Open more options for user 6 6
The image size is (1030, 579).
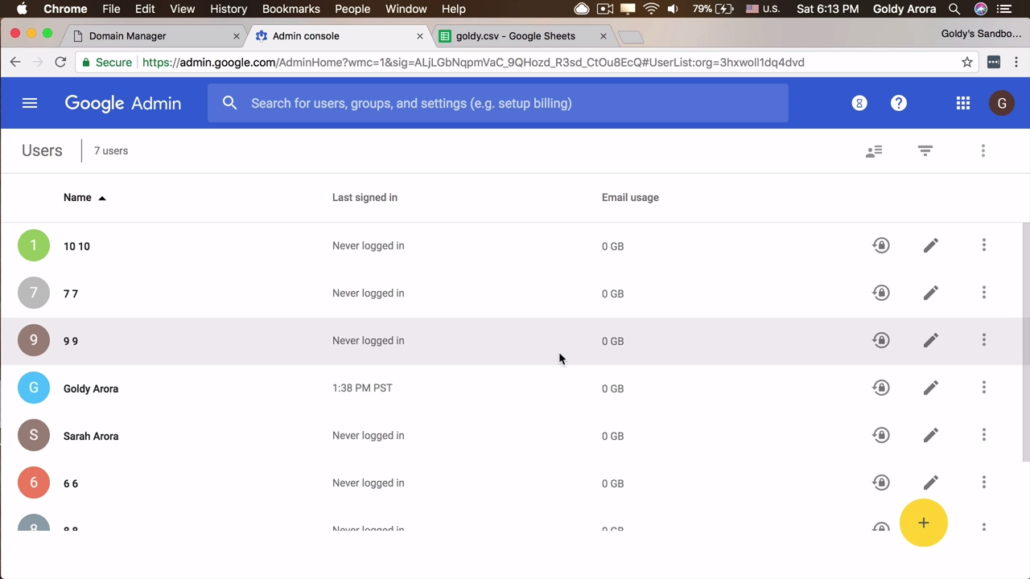point(983,482)
